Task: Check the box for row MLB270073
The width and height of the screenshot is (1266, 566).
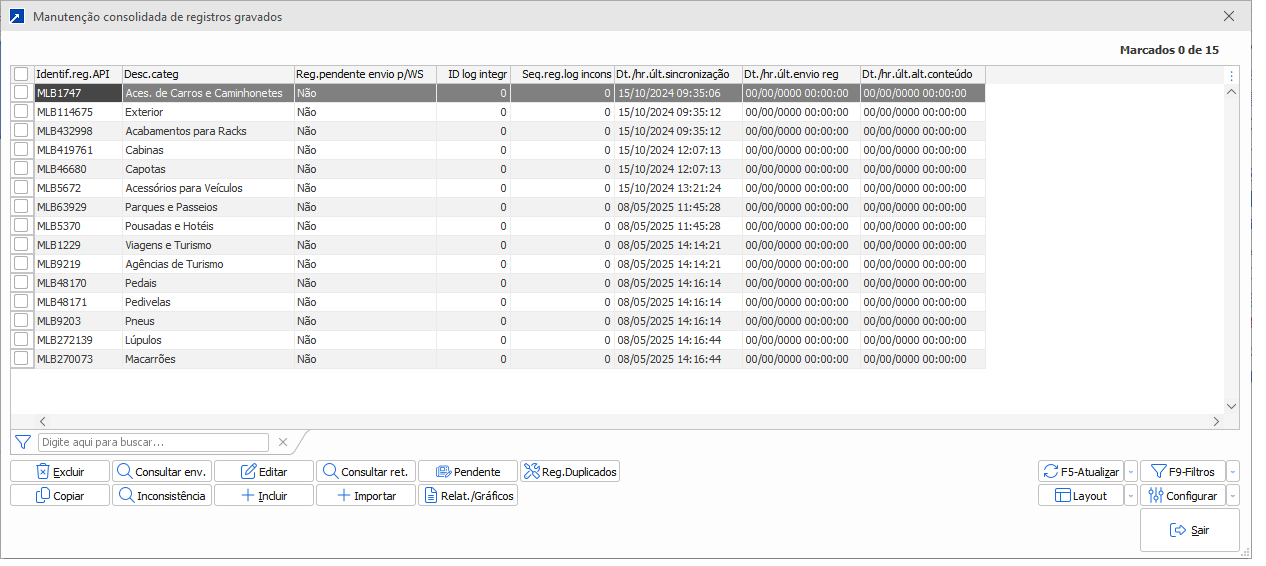Action: tap(21, 358)
